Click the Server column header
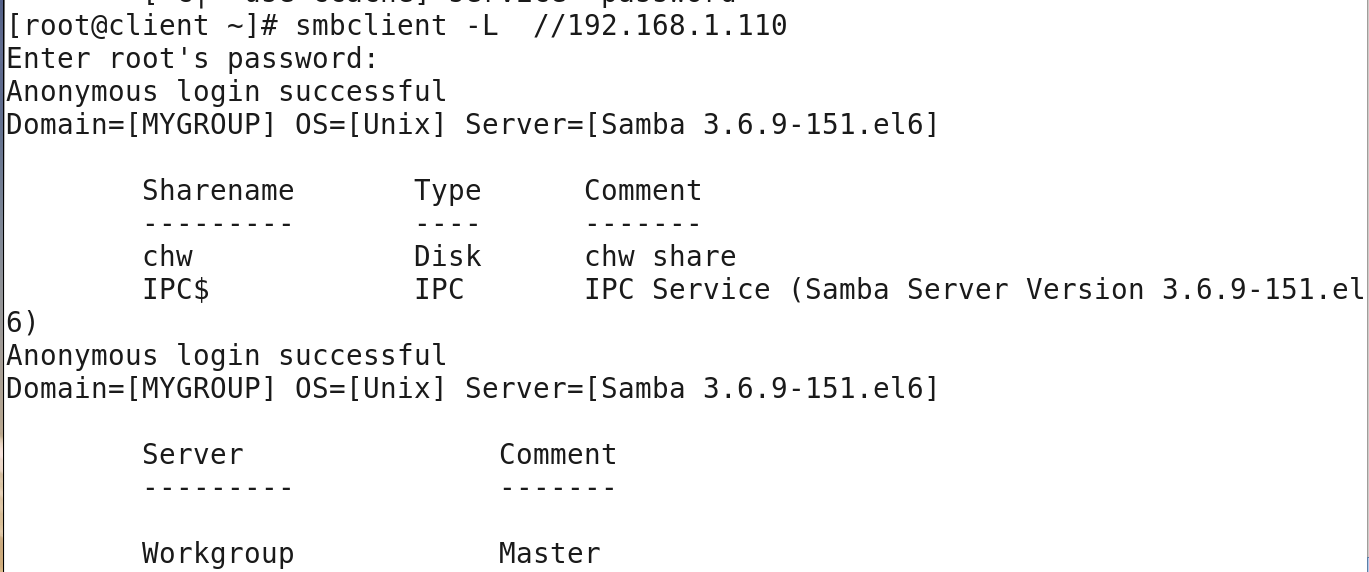Image resolution: width=1369 pixels, height=572 pixels. [193, 454]
